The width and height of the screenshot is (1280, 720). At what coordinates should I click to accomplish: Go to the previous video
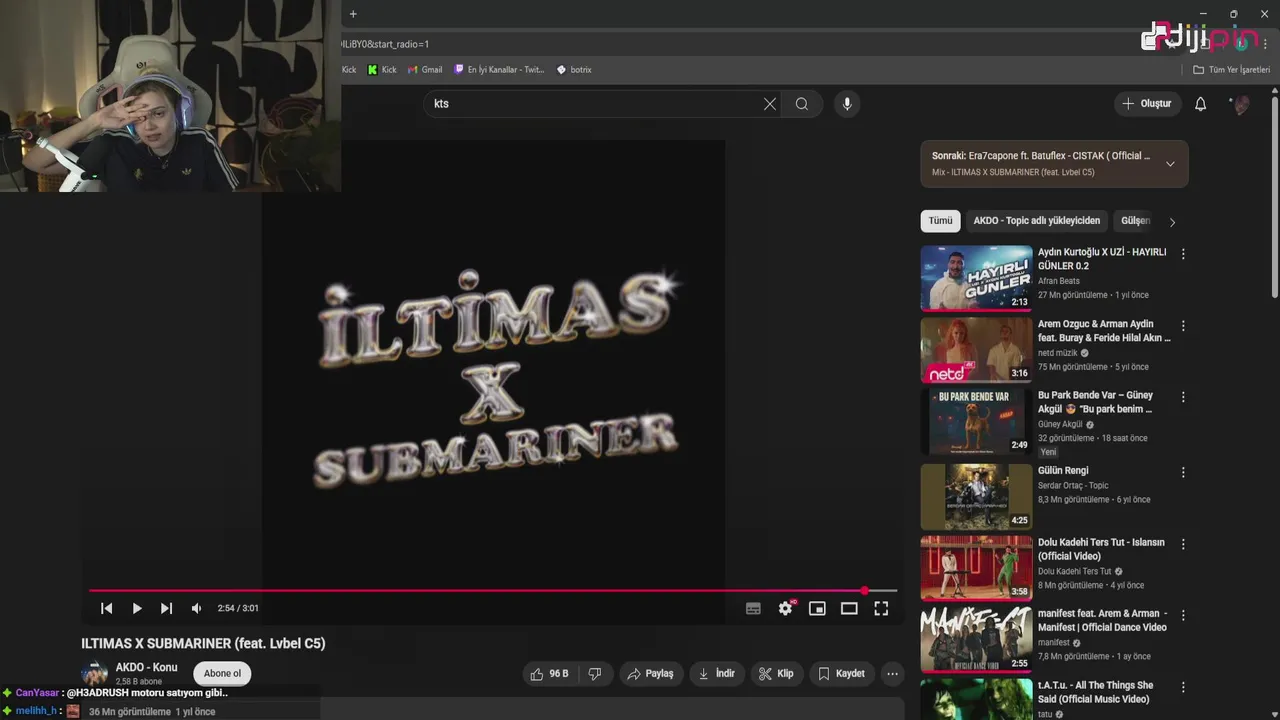[107, 608]
